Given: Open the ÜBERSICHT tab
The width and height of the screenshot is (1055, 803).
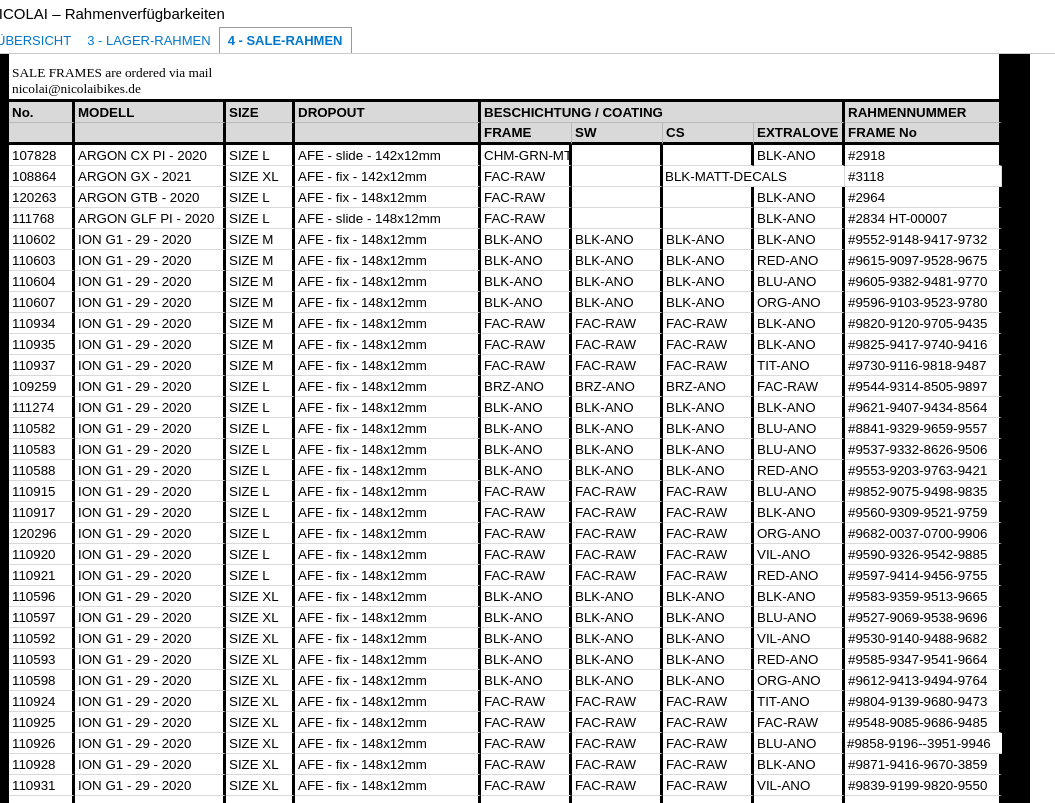Looking at the screenshot, I should (35, 41).
